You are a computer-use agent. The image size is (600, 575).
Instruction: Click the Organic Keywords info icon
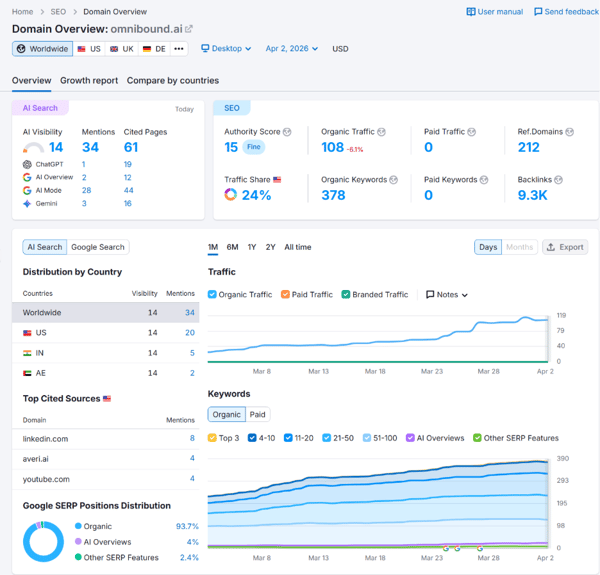coord(393,180)
